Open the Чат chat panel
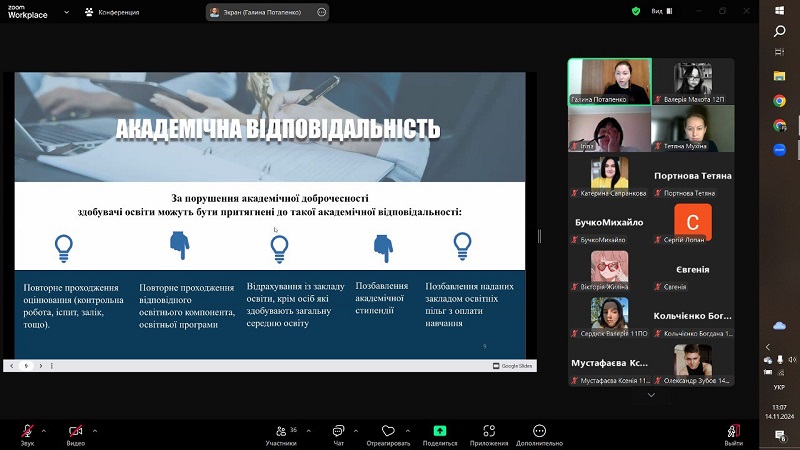800x450 pixels. [x=338, y=435]
